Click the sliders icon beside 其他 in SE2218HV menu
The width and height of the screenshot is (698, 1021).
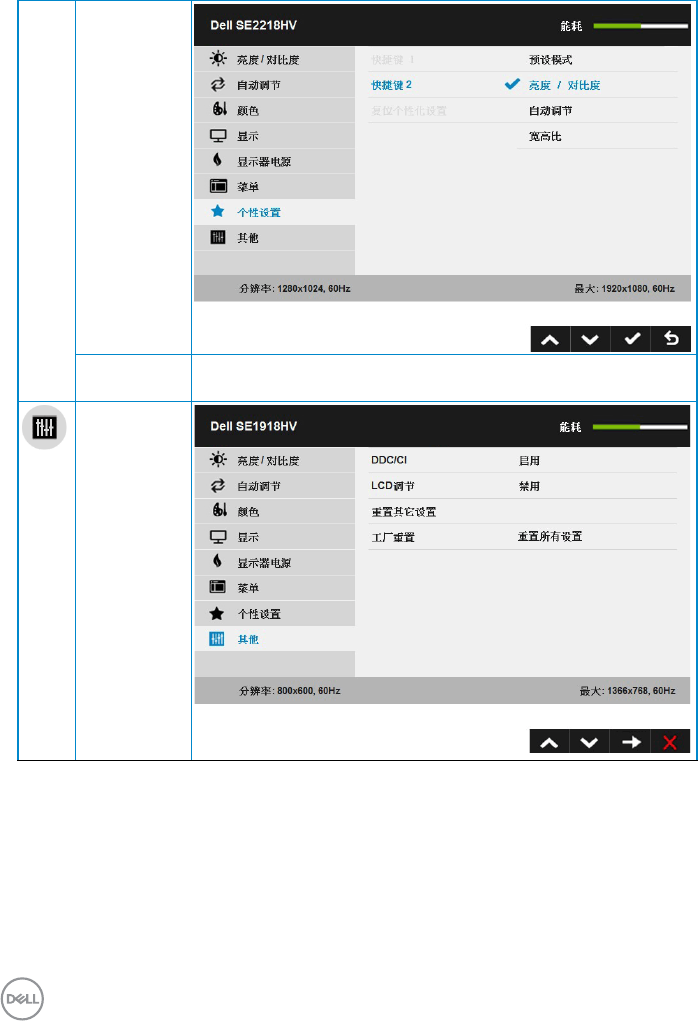pyautogui.click(x=218, y=237)
